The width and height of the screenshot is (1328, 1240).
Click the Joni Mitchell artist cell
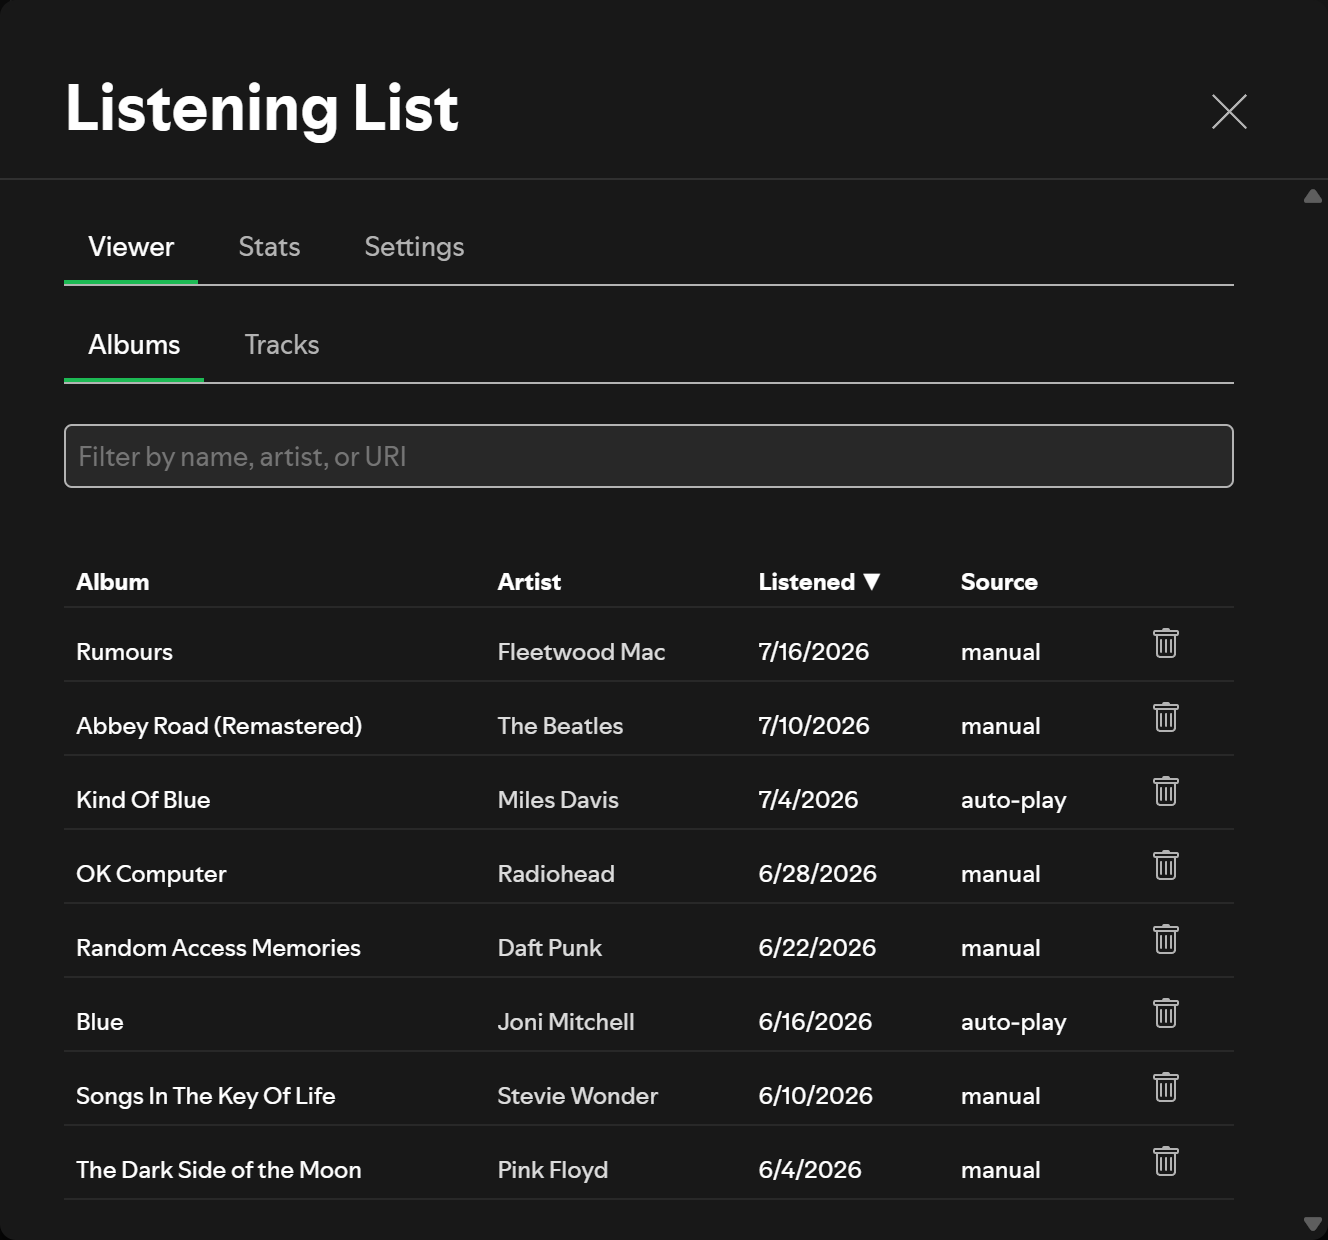pos(566,1022)
